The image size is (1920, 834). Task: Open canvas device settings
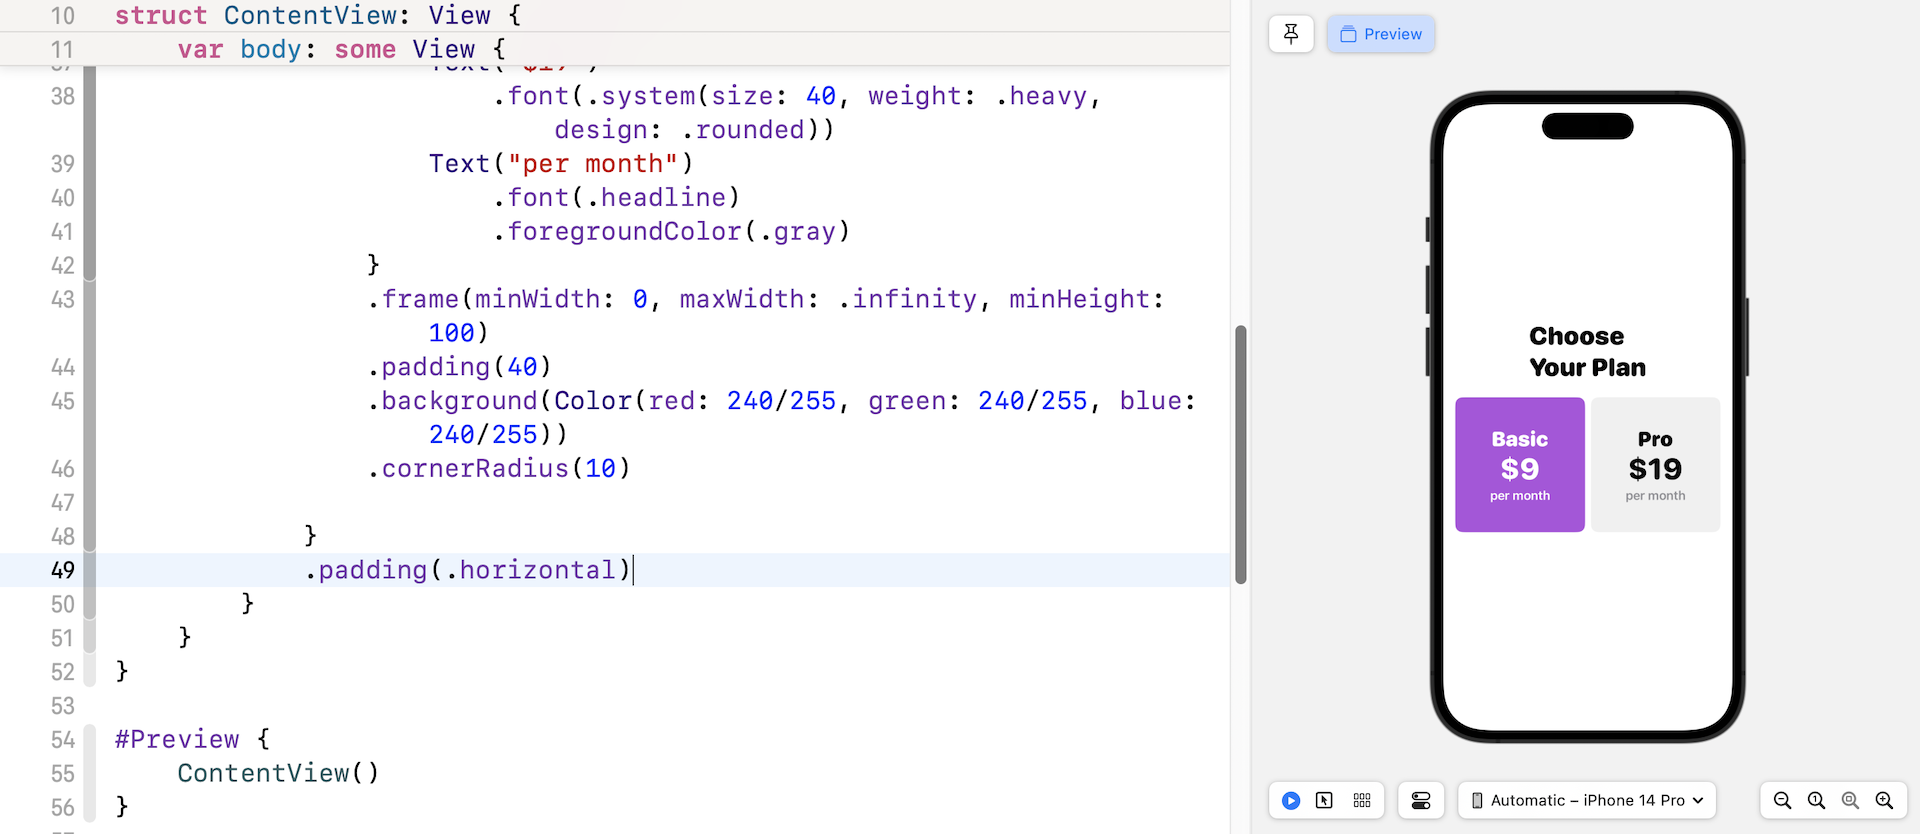(x=1421, y=800)
